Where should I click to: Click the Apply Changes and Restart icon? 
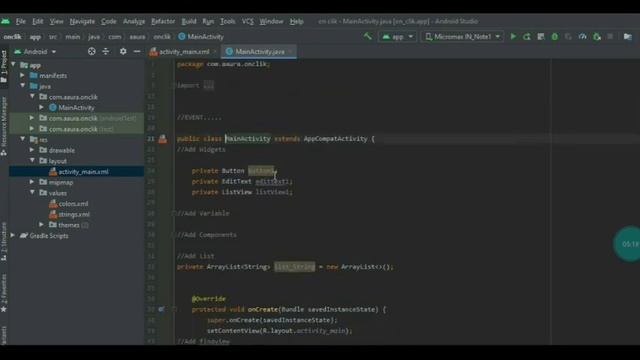pos(527,36)
